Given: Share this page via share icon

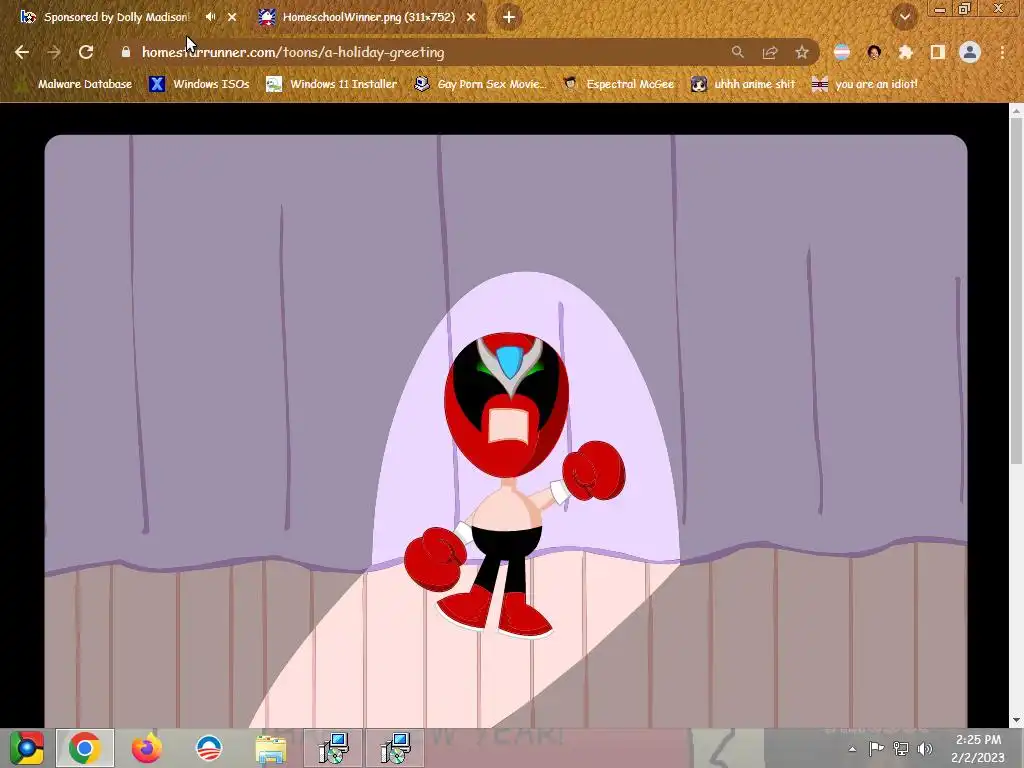Looking at the screenshot, I should click(770, 52).
